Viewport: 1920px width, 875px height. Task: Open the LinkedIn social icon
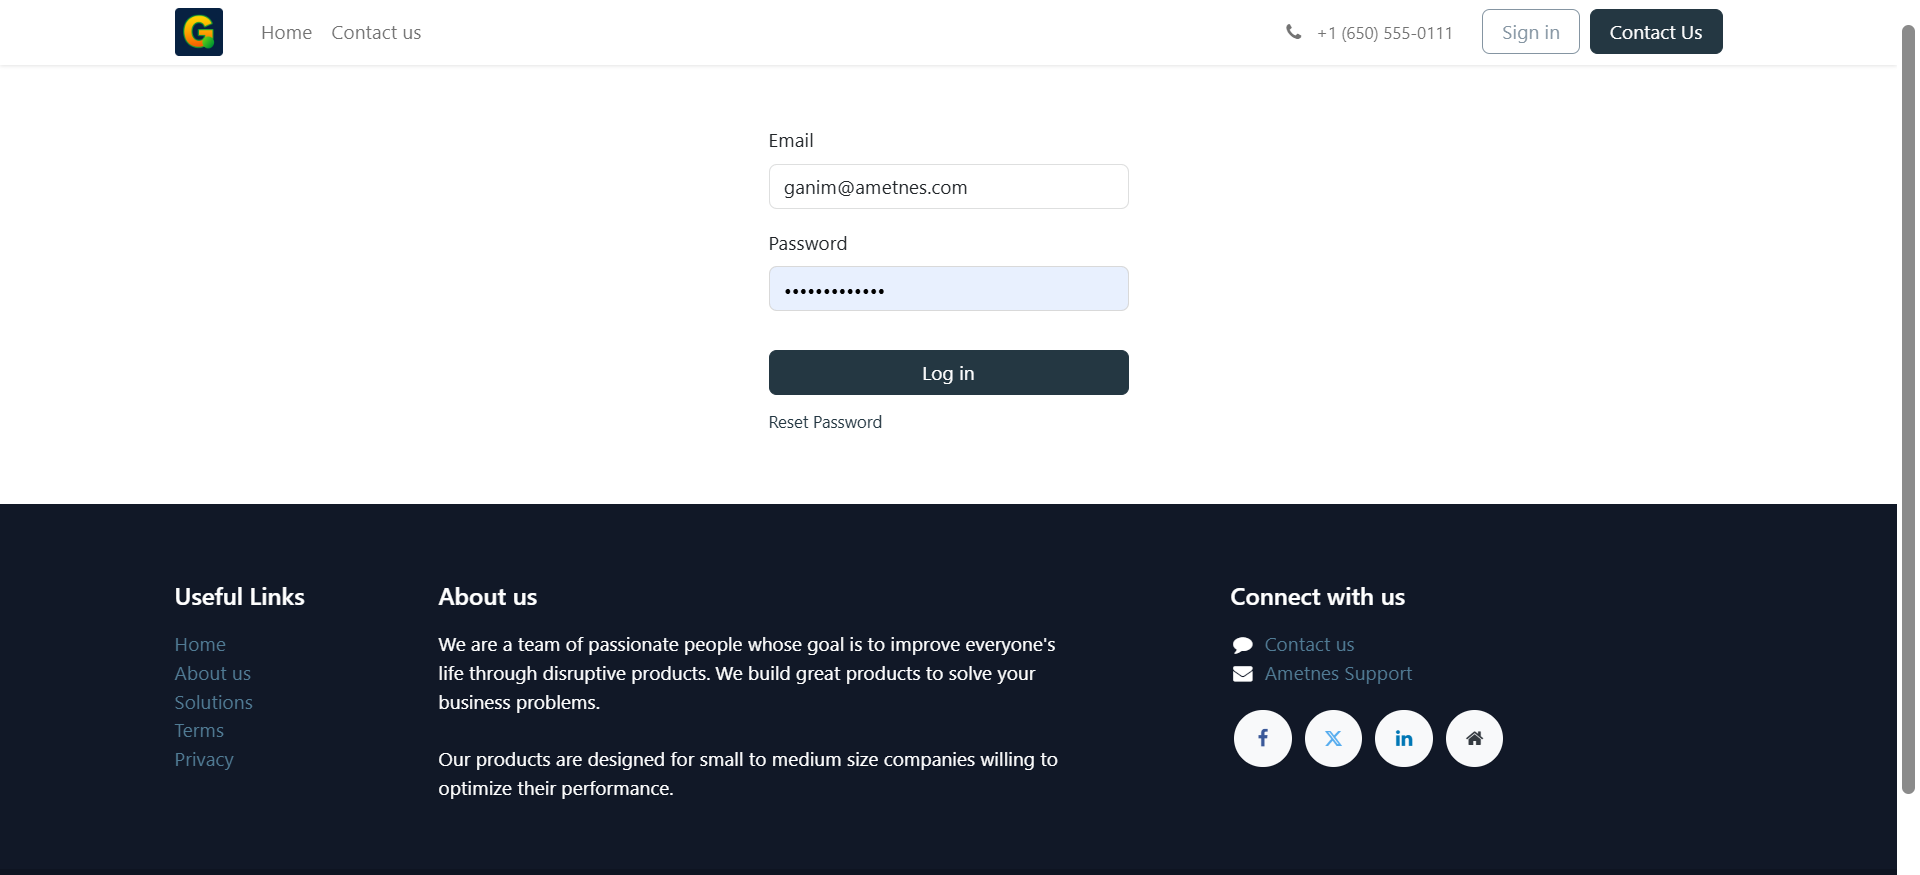click(1404, 738)
